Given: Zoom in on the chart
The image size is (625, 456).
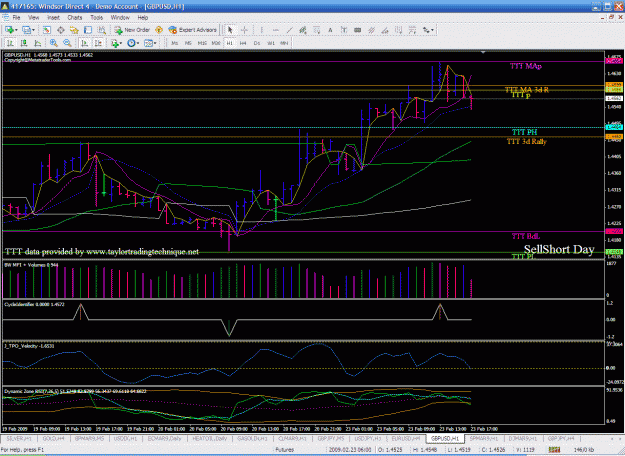Looking at the screenshot, I should 53,43.
